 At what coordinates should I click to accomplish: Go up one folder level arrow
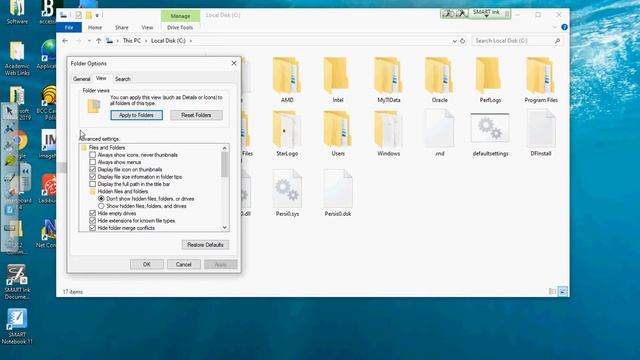pos(98,41)
